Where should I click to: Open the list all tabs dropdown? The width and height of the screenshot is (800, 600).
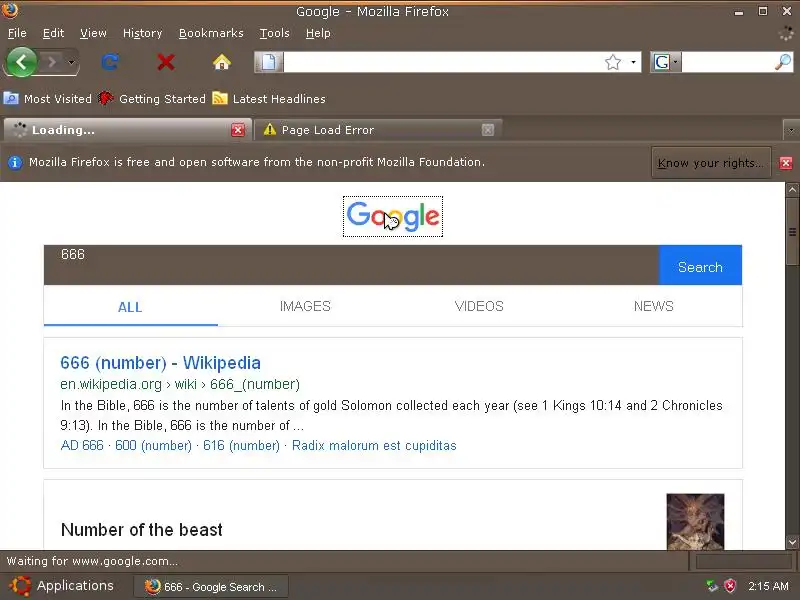tap(791, 130)
